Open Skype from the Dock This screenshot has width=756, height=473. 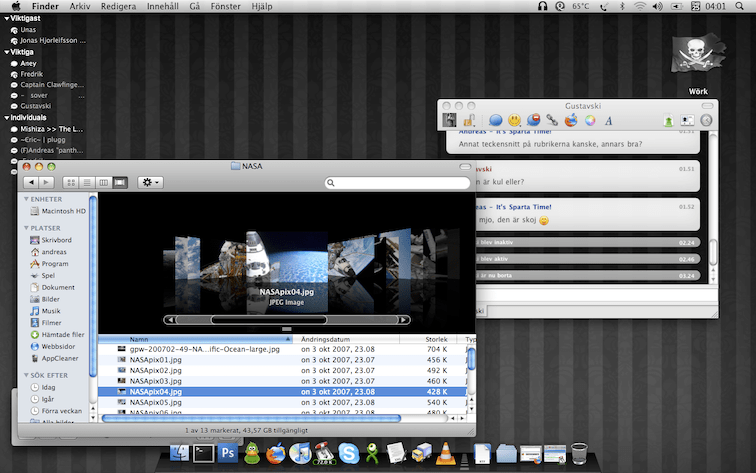(348, 453)
